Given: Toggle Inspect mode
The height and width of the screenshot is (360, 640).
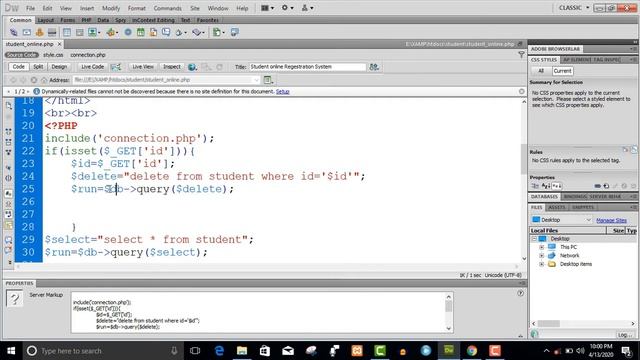Looking at the screenshot, I should tap(172, 67).
